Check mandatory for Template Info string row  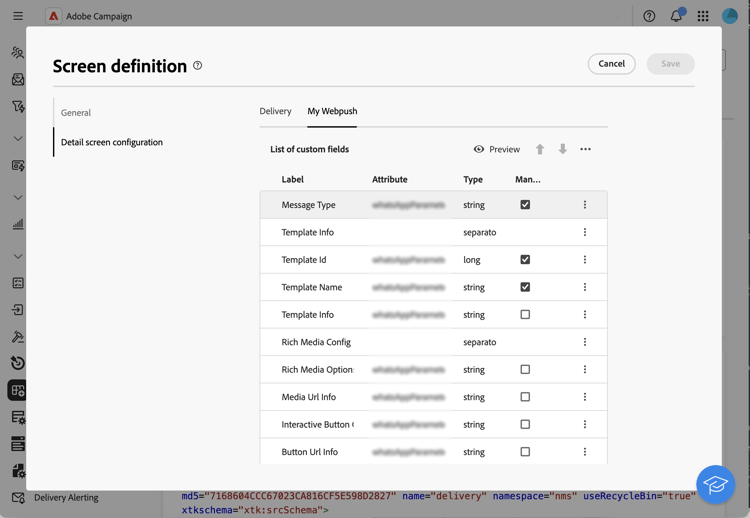[x=525, y=315]
